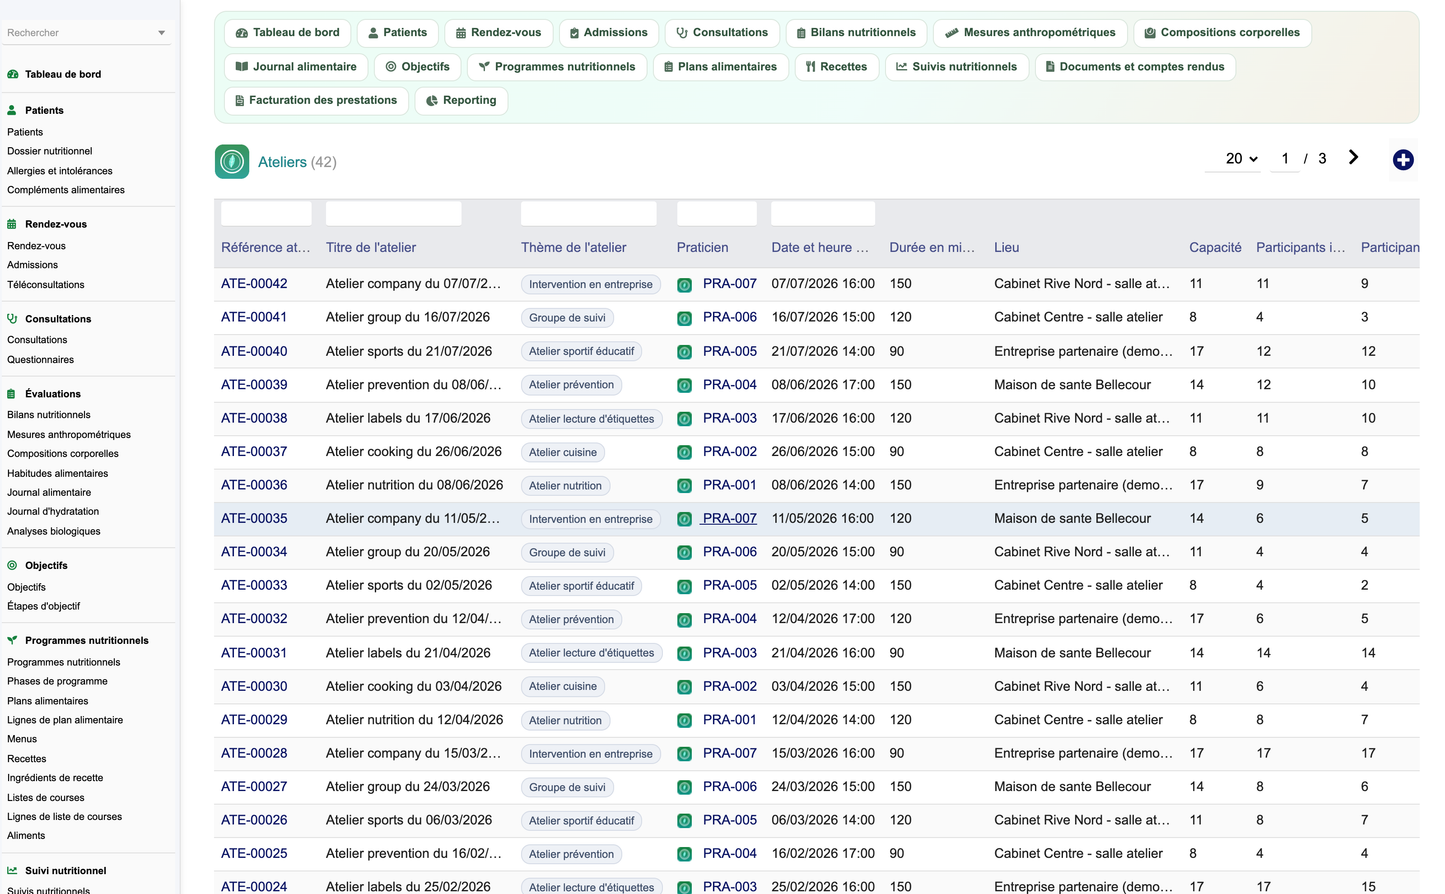Click the Rendez-vous calendar icon in sidebar
1445x894 pixels.
[x=12, y=224]
